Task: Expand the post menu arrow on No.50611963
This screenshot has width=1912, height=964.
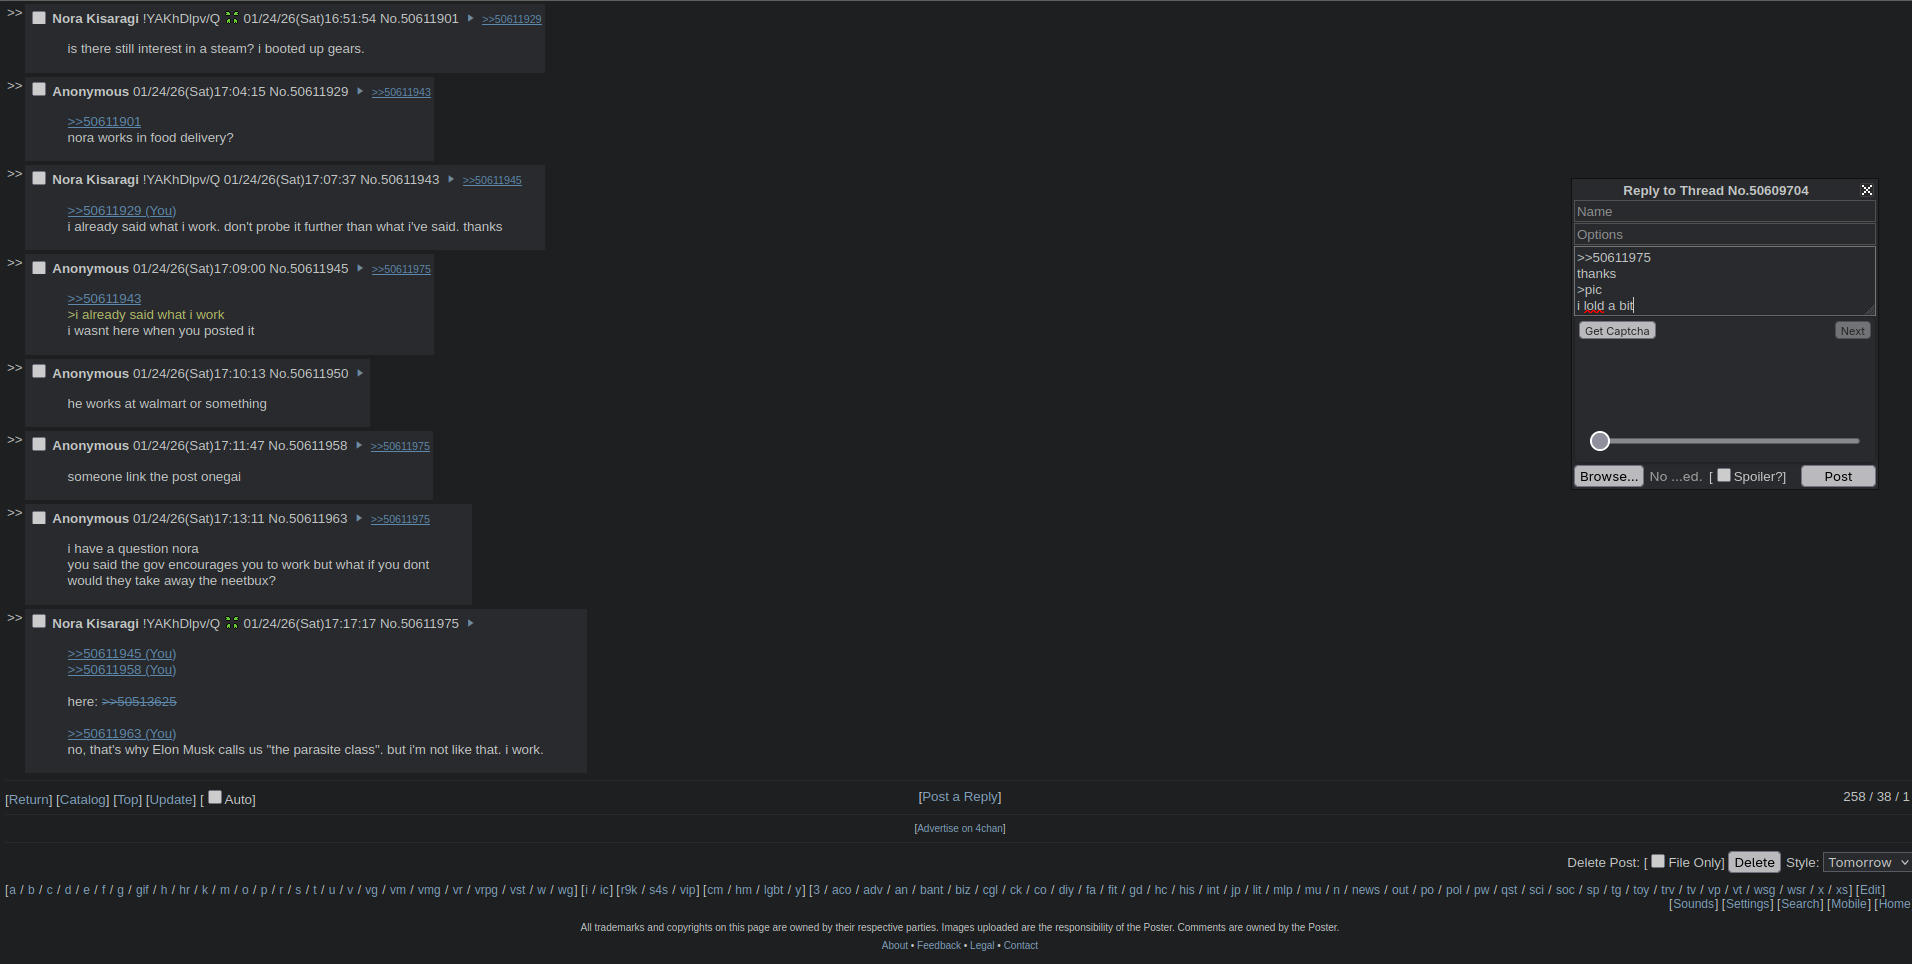Action: (x=359, y=518)
